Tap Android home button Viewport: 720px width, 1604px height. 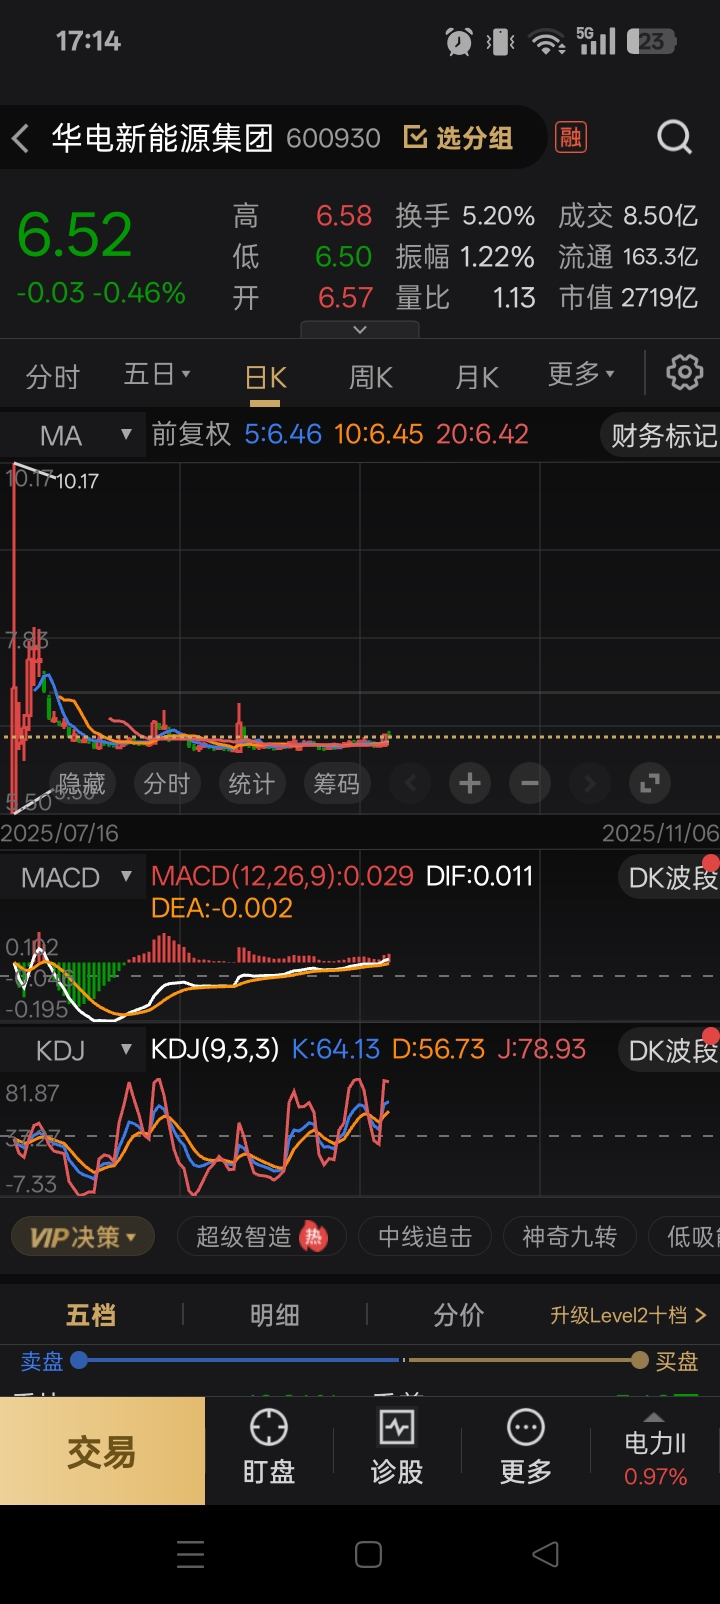coord(368,1554)
